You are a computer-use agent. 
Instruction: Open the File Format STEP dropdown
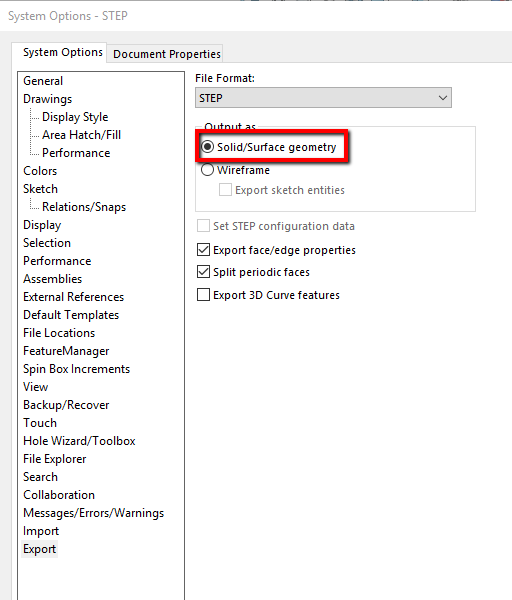point(323,98)
